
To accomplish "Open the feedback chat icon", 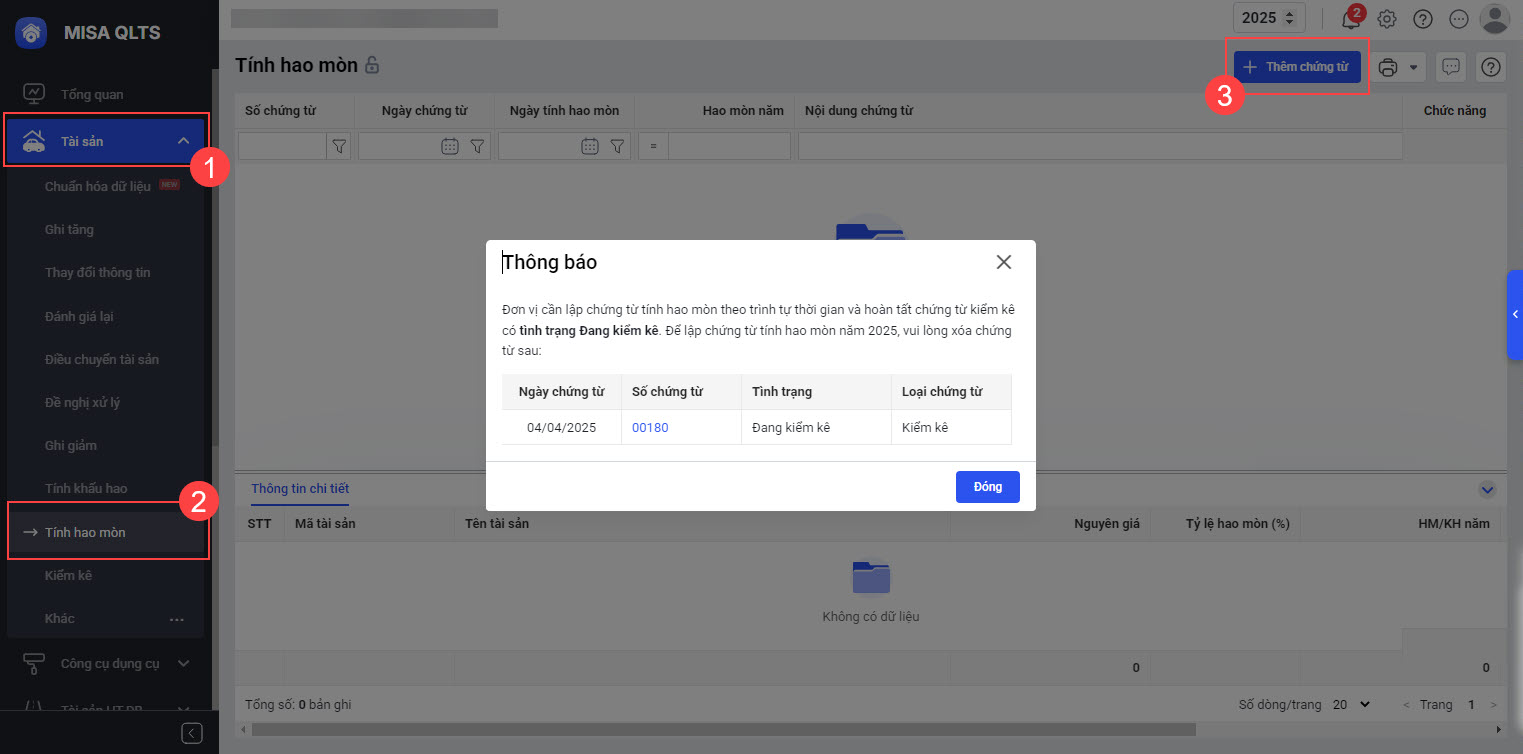I will (x=1452, y=67).
